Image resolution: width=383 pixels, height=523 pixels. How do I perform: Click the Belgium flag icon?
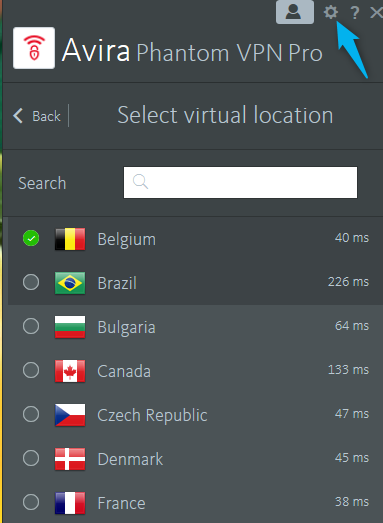pyautogui.click(x=70, y=239)
